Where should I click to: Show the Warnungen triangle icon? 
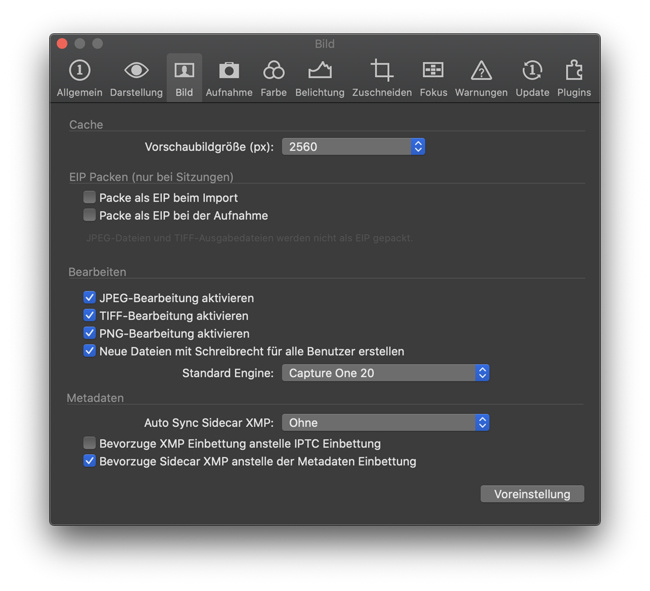pos(481,71)
